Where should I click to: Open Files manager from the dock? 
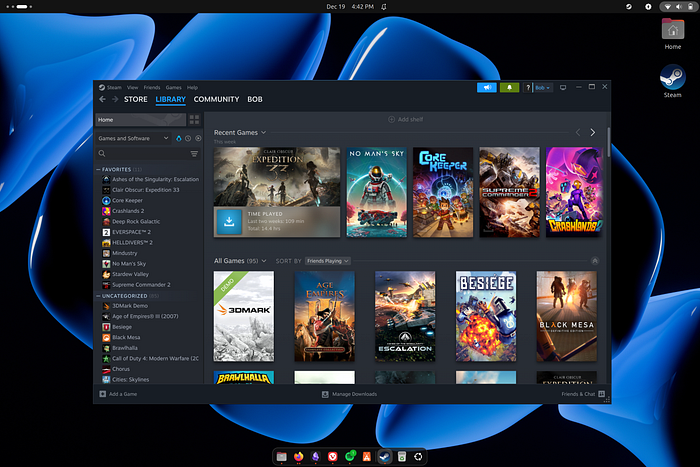click(x=281, y=456)
